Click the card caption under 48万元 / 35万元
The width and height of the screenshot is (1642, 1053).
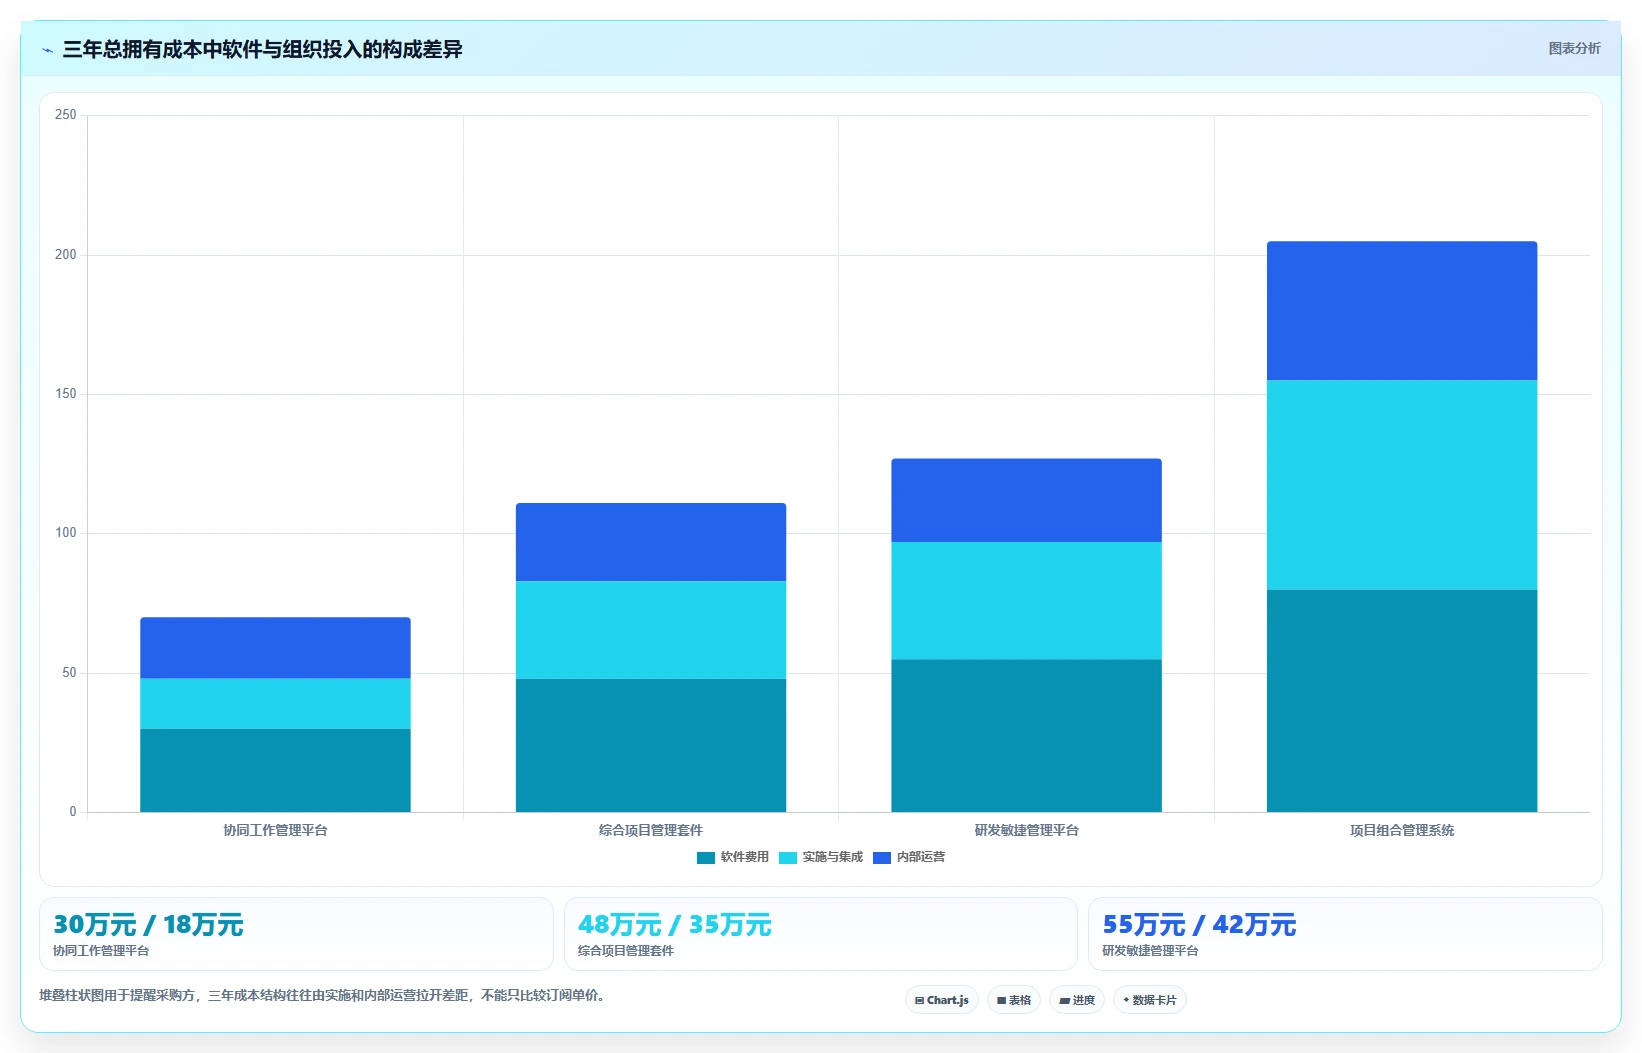[626, 951]
